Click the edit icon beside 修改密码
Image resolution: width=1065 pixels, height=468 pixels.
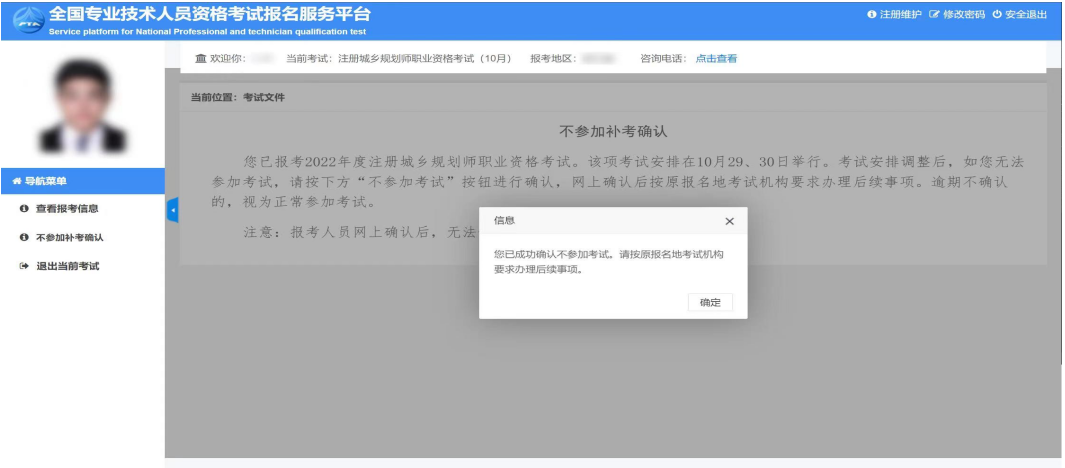click(x=934, y=15)
